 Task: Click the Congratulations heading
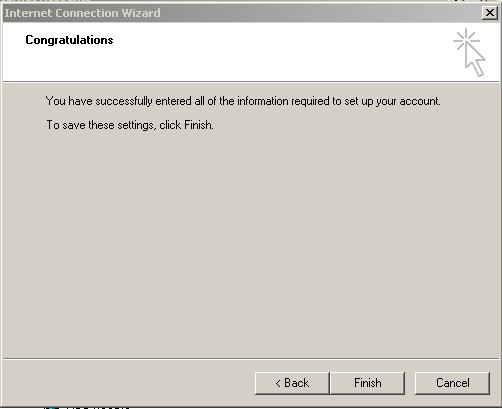tap(69, 40)
